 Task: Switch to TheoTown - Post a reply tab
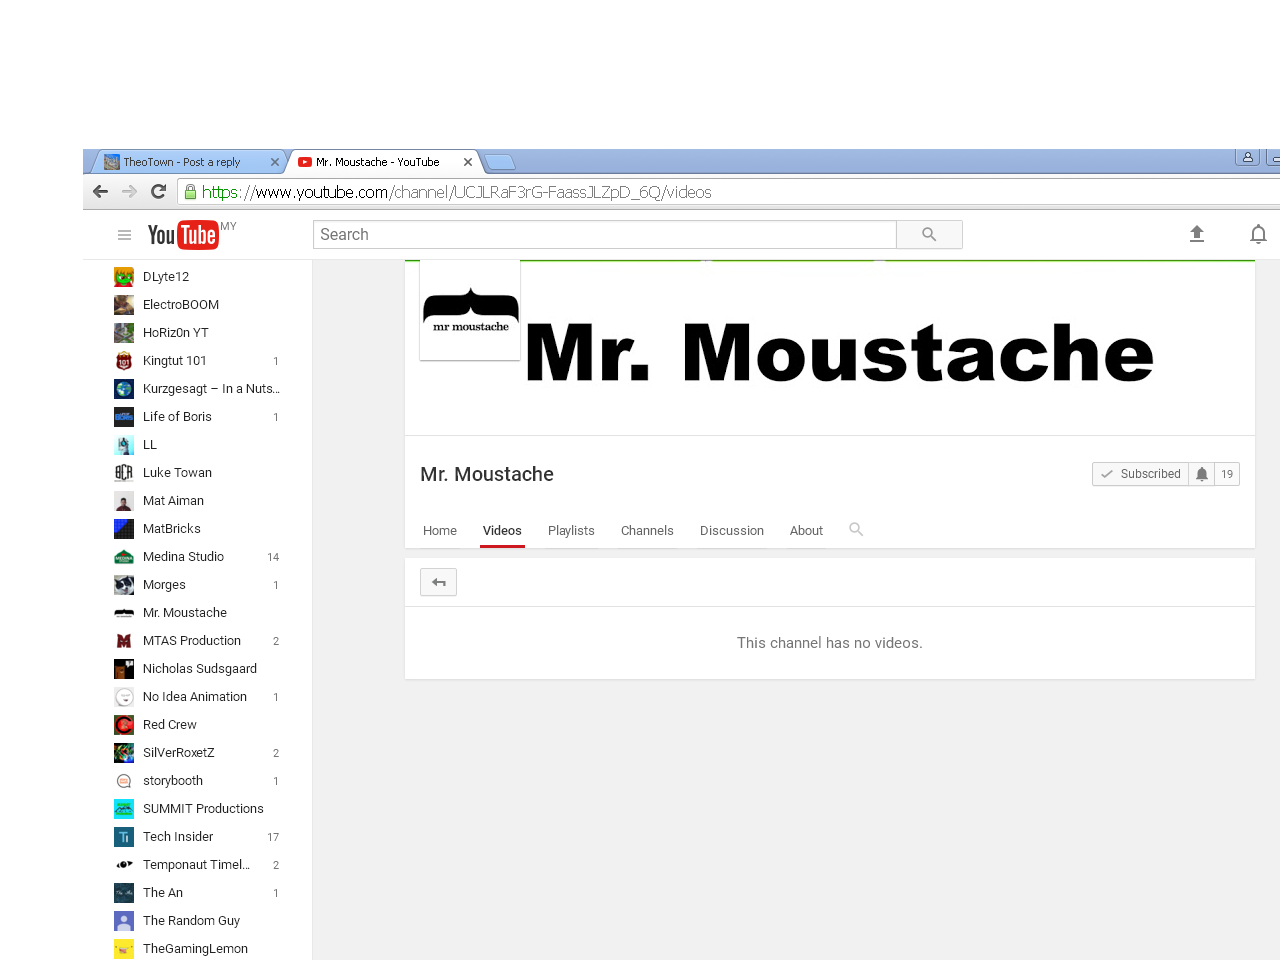coord(190,162)
